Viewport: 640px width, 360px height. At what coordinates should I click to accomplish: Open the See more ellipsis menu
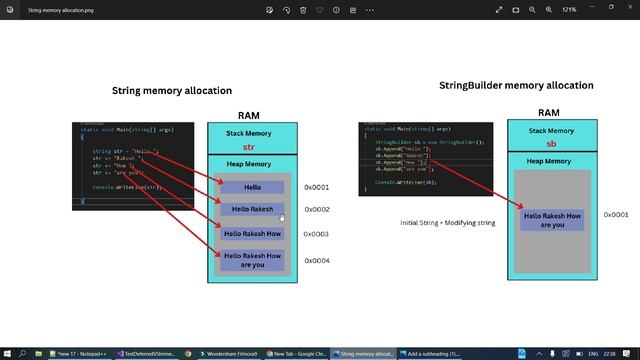tap(370, 10)
